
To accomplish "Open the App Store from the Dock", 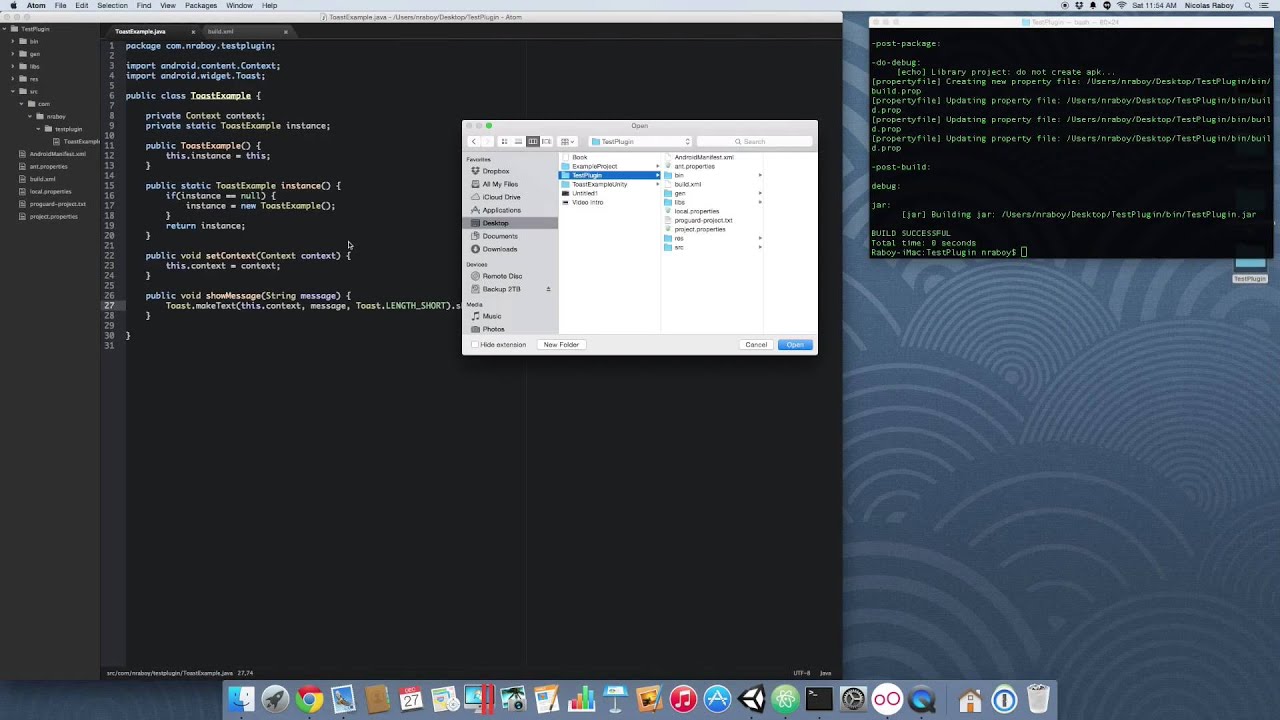I will (x=717, y=699).
